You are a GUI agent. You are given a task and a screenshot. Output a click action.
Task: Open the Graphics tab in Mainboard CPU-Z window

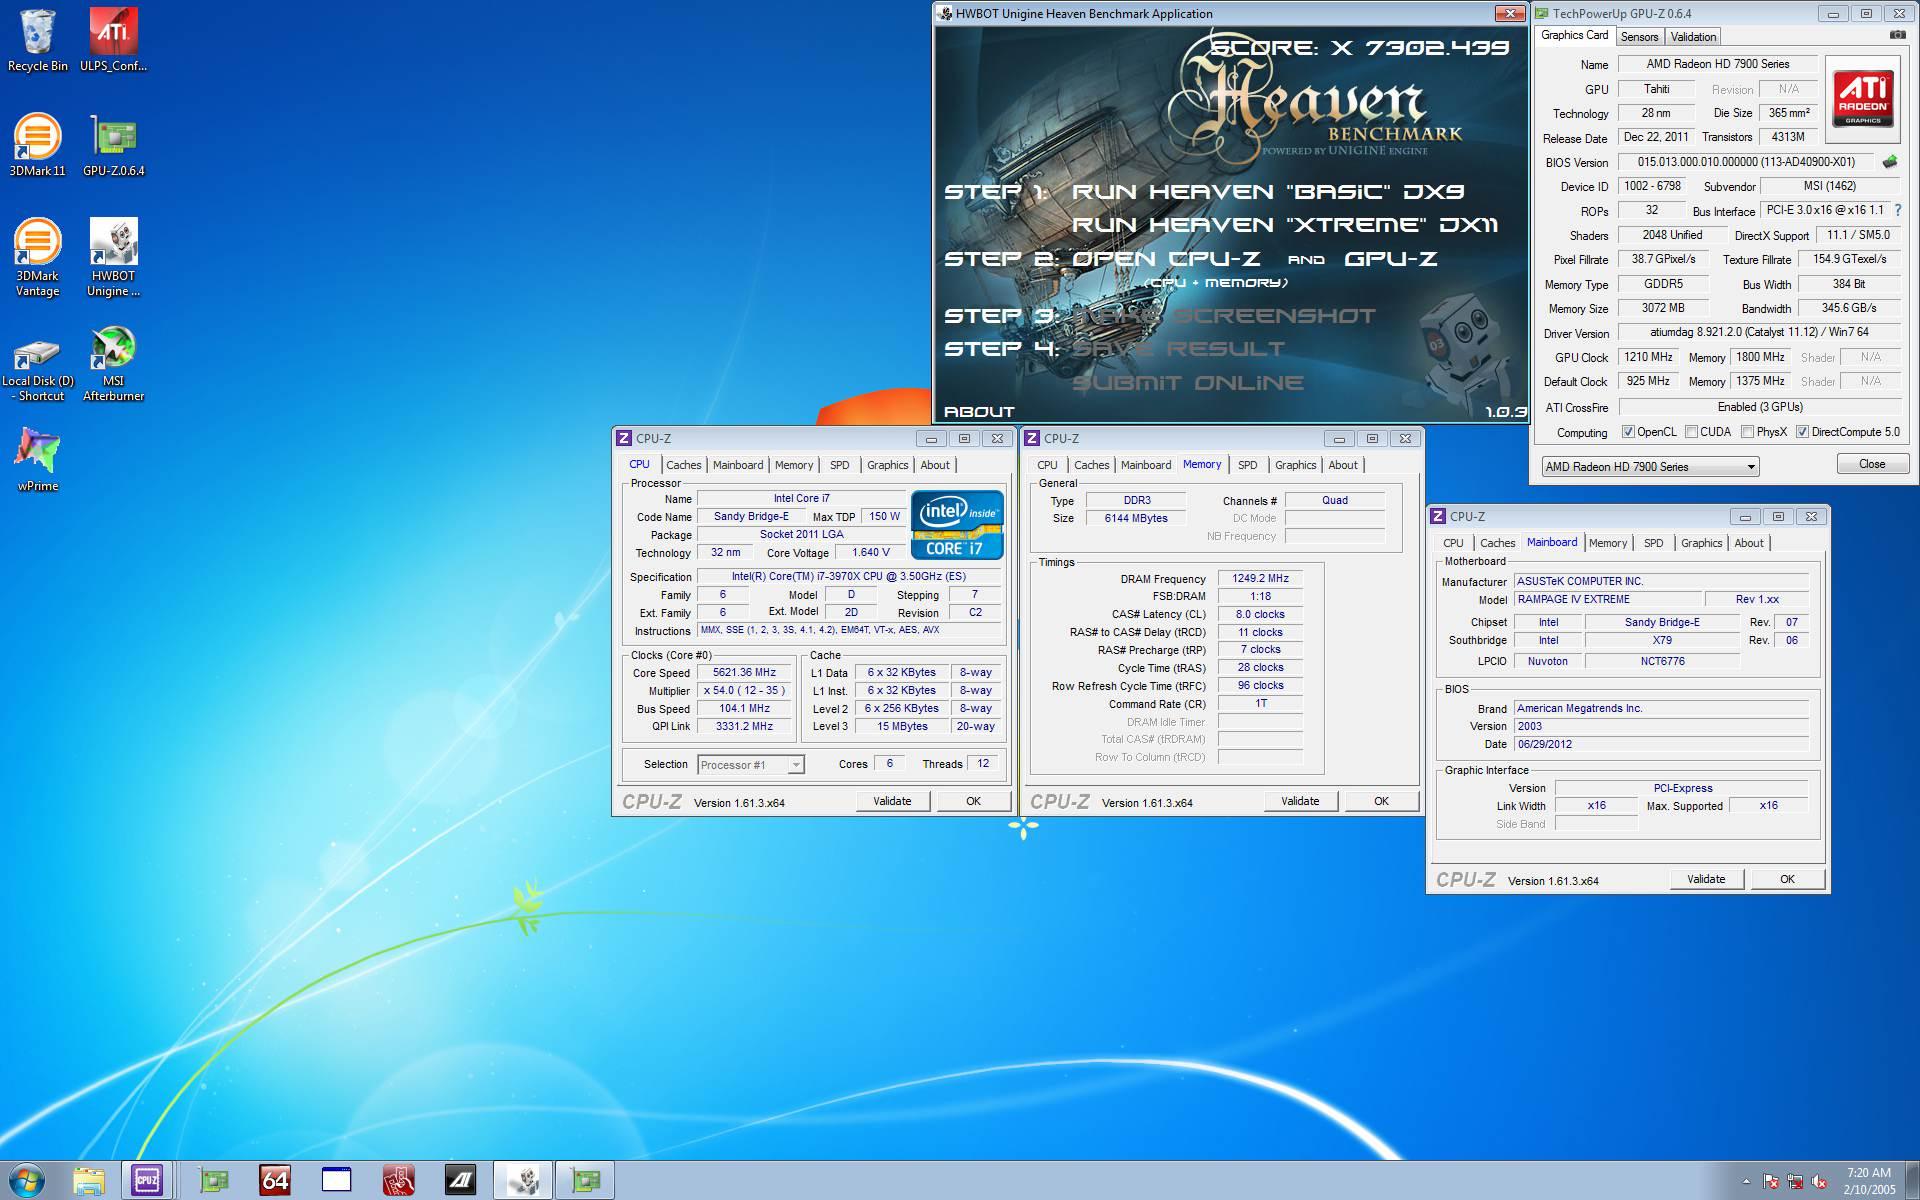[1701, 543]
